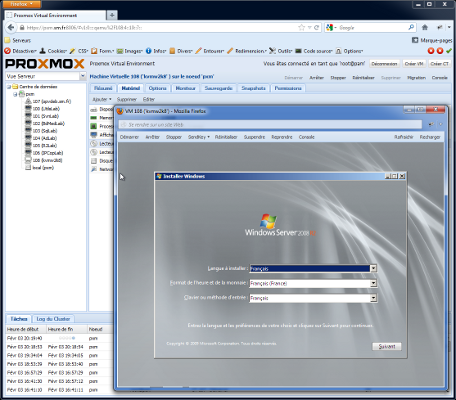Select VM 100 in the server tree
Image resolution: width=456 pixels, height=400 pixels.
pyautogui.click(x=43, y=109)
